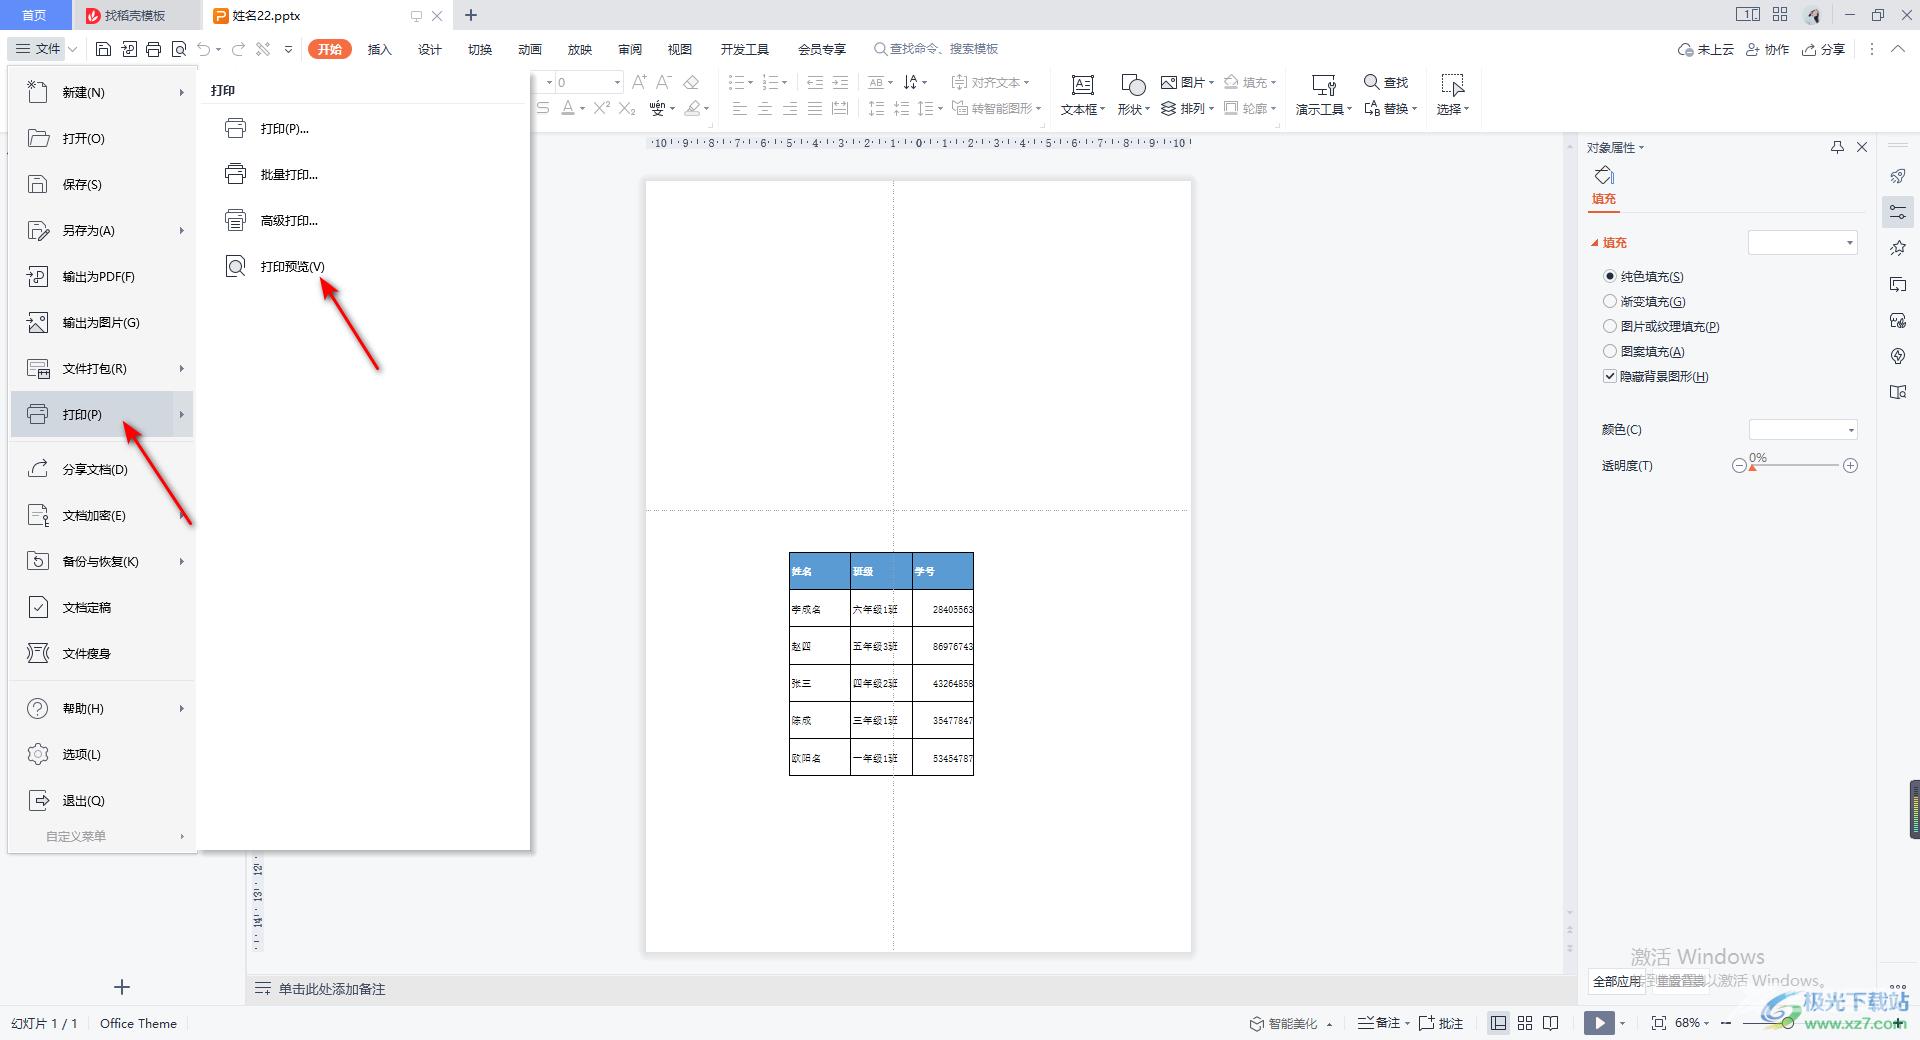This screenshot has height=1040, width=1920.
Task: Close the Object Properties panel
Action: point(1862,147)
